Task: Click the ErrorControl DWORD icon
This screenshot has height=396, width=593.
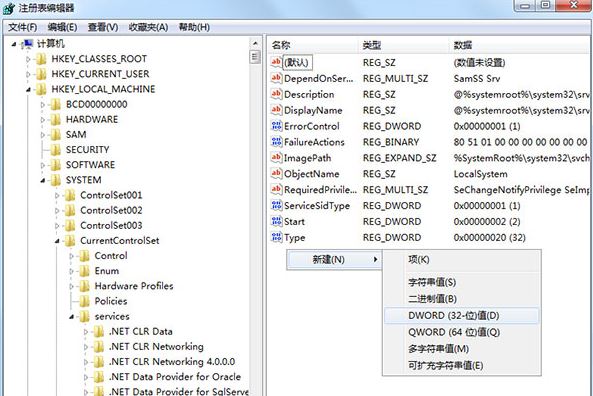Action: [x=276, y=126]
